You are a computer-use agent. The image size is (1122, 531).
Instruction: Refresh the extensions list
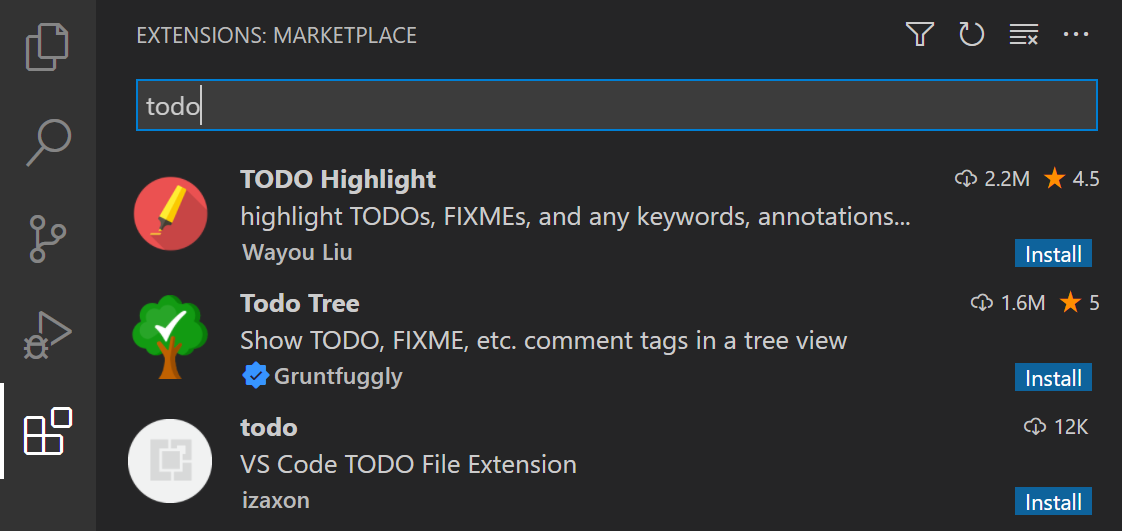[x=971, y=36]
